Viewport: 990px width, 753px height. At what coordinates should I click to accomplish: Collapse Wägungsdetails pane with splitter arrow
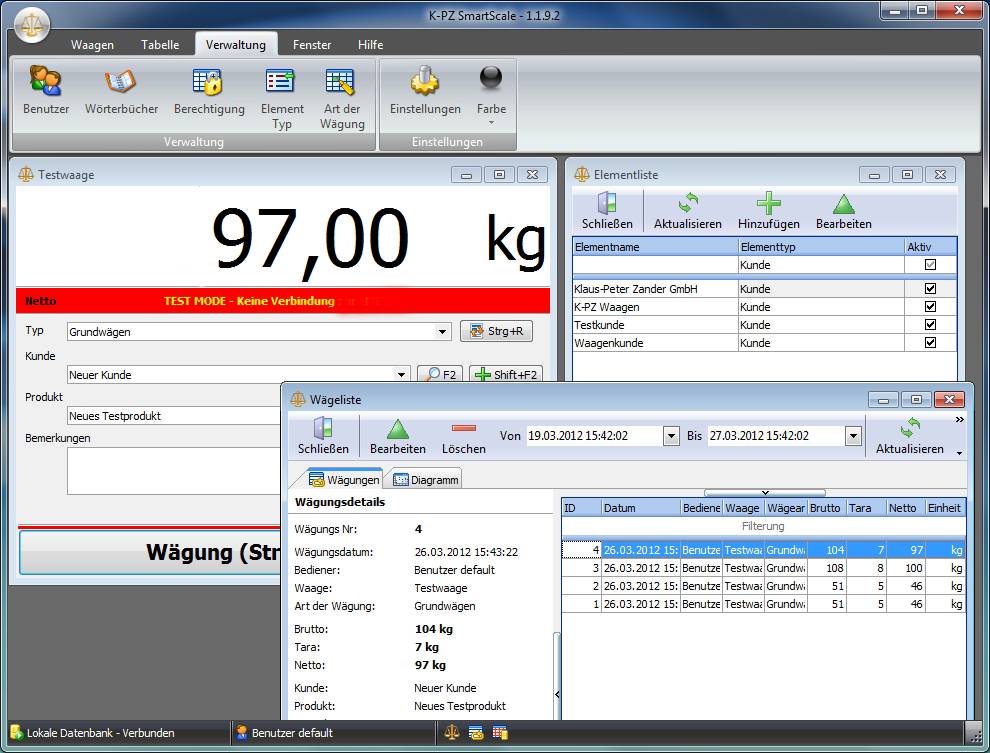point(557,694)
